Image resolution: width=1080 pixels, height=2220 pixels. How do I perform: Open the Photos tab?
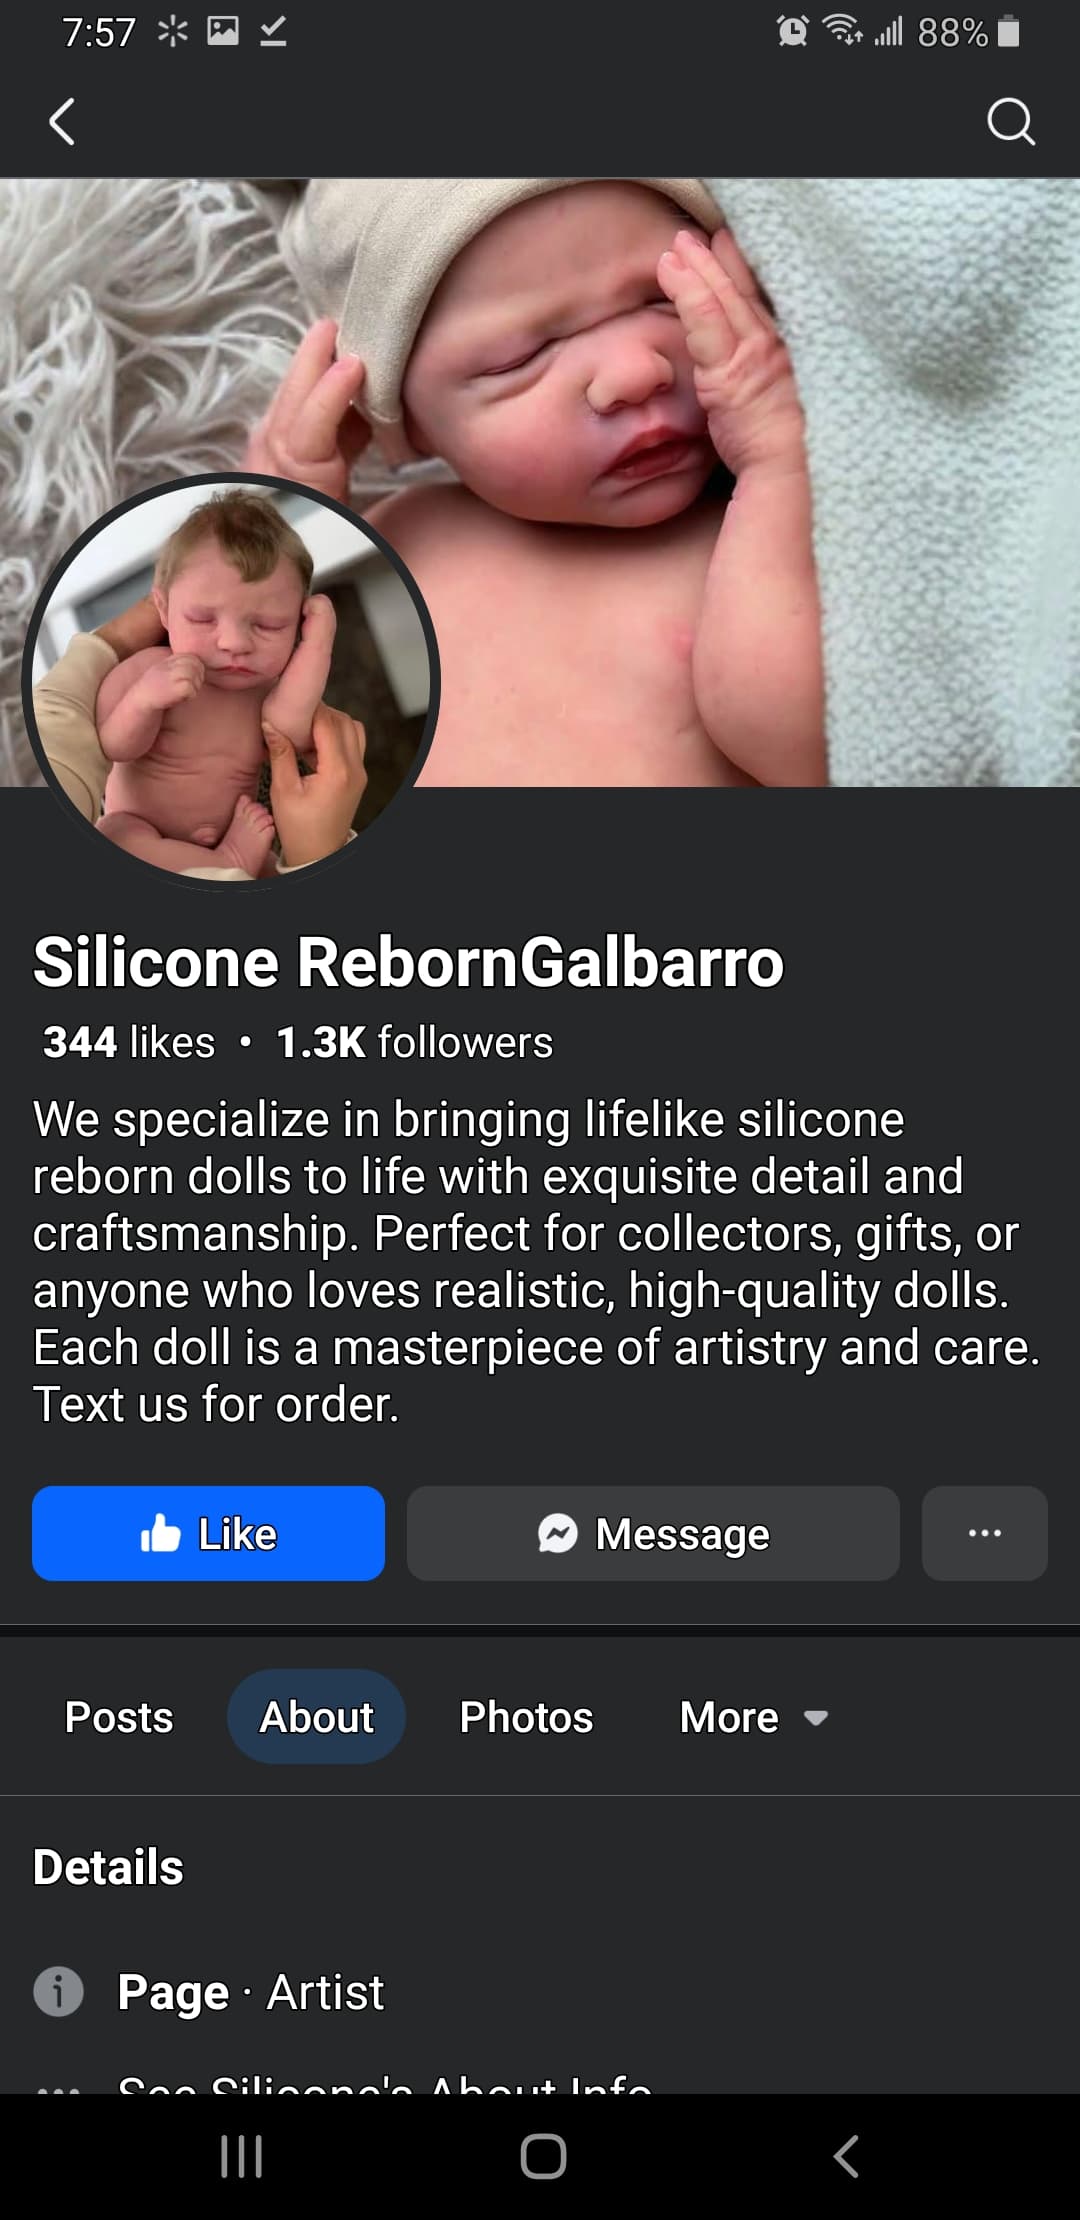click(526, 1716)
